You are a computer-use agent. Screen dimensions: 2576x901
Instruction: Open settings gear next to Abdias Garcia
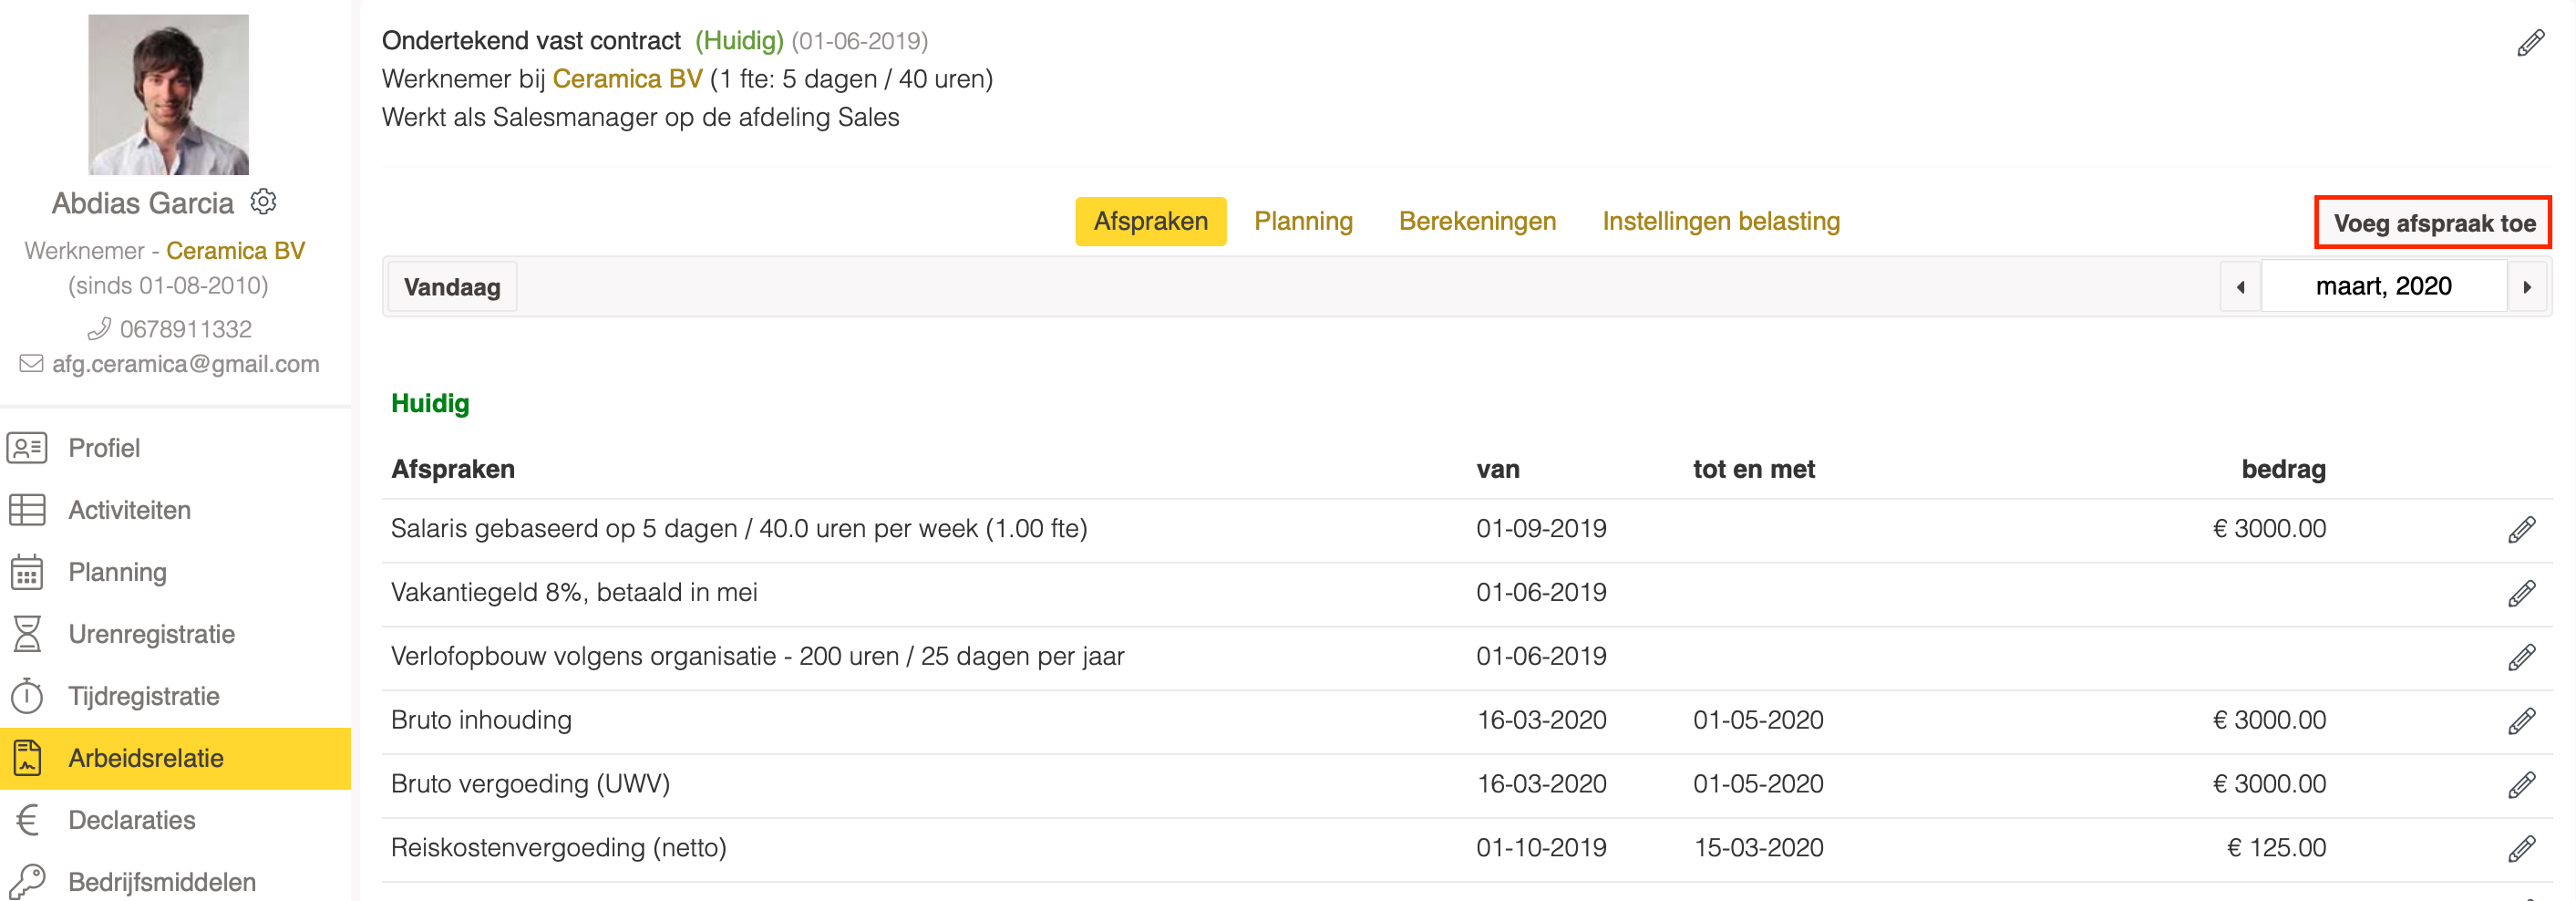click(x=263, y=202)
